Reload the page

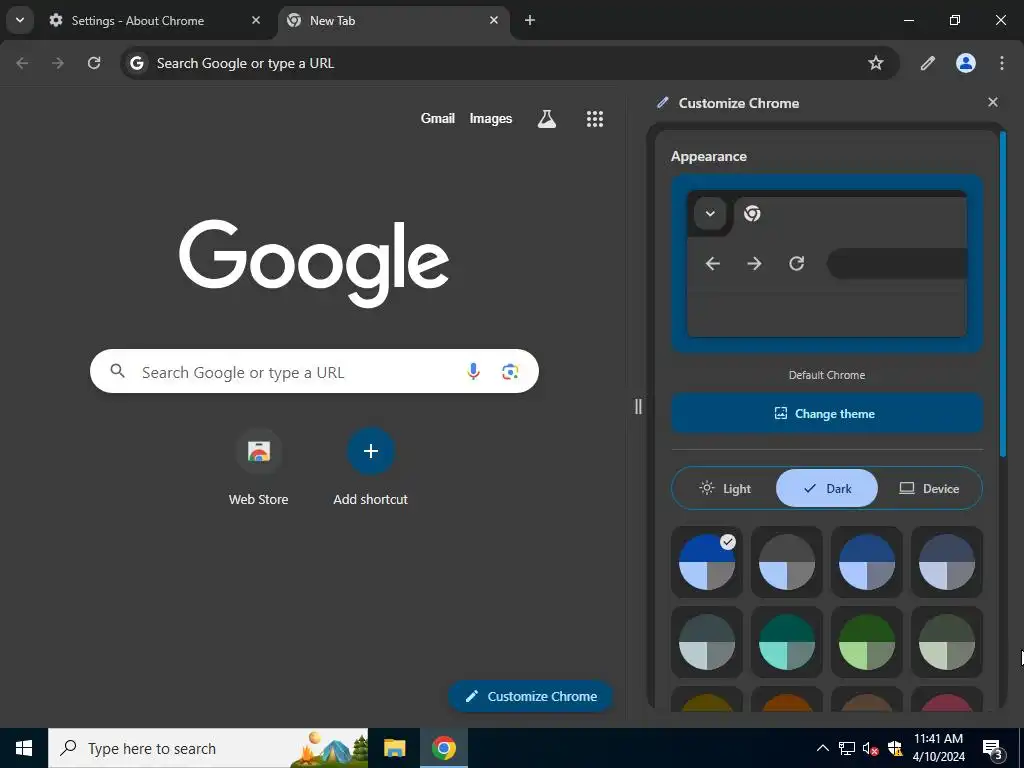(x=94, y=63)
